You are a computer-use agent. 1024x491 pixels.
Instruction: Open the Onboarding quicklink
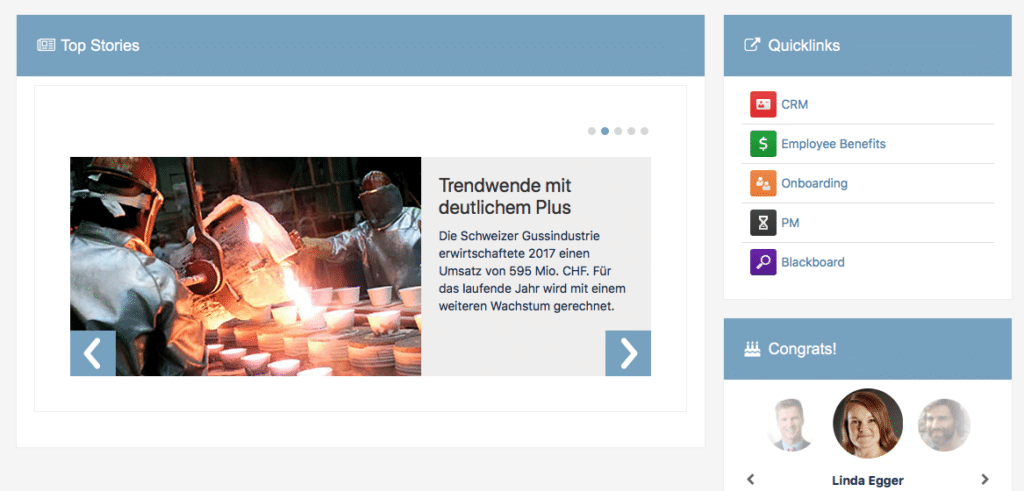point(814,183)
